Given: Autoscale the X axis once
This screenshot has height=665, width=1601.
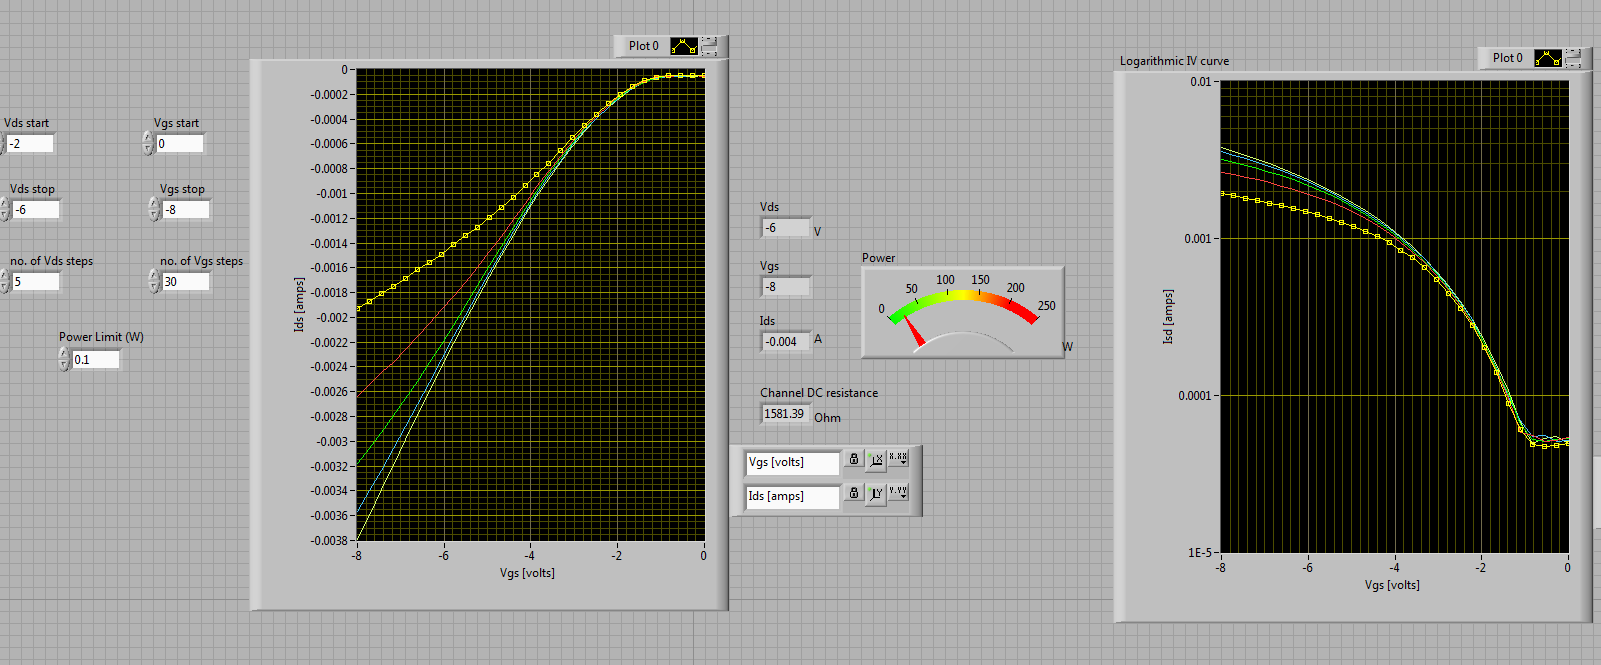Looking at the screenshot, I should point(876,459).
